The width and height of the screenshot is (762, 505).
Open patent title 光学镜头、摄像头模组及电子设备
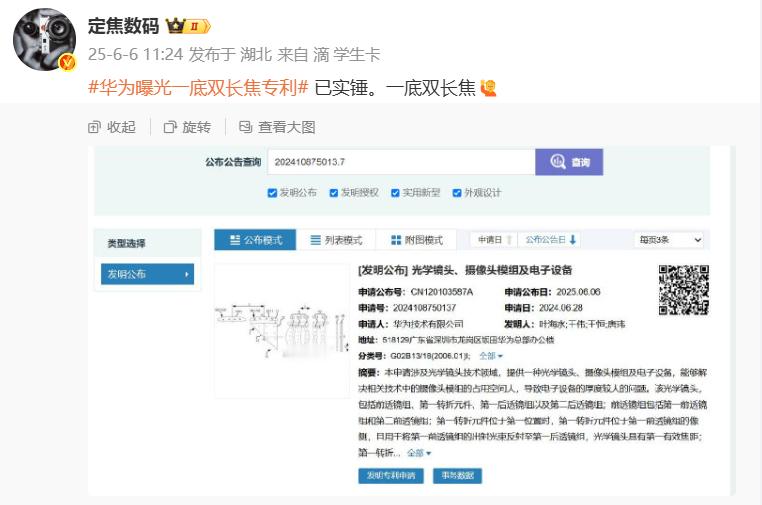491,270
